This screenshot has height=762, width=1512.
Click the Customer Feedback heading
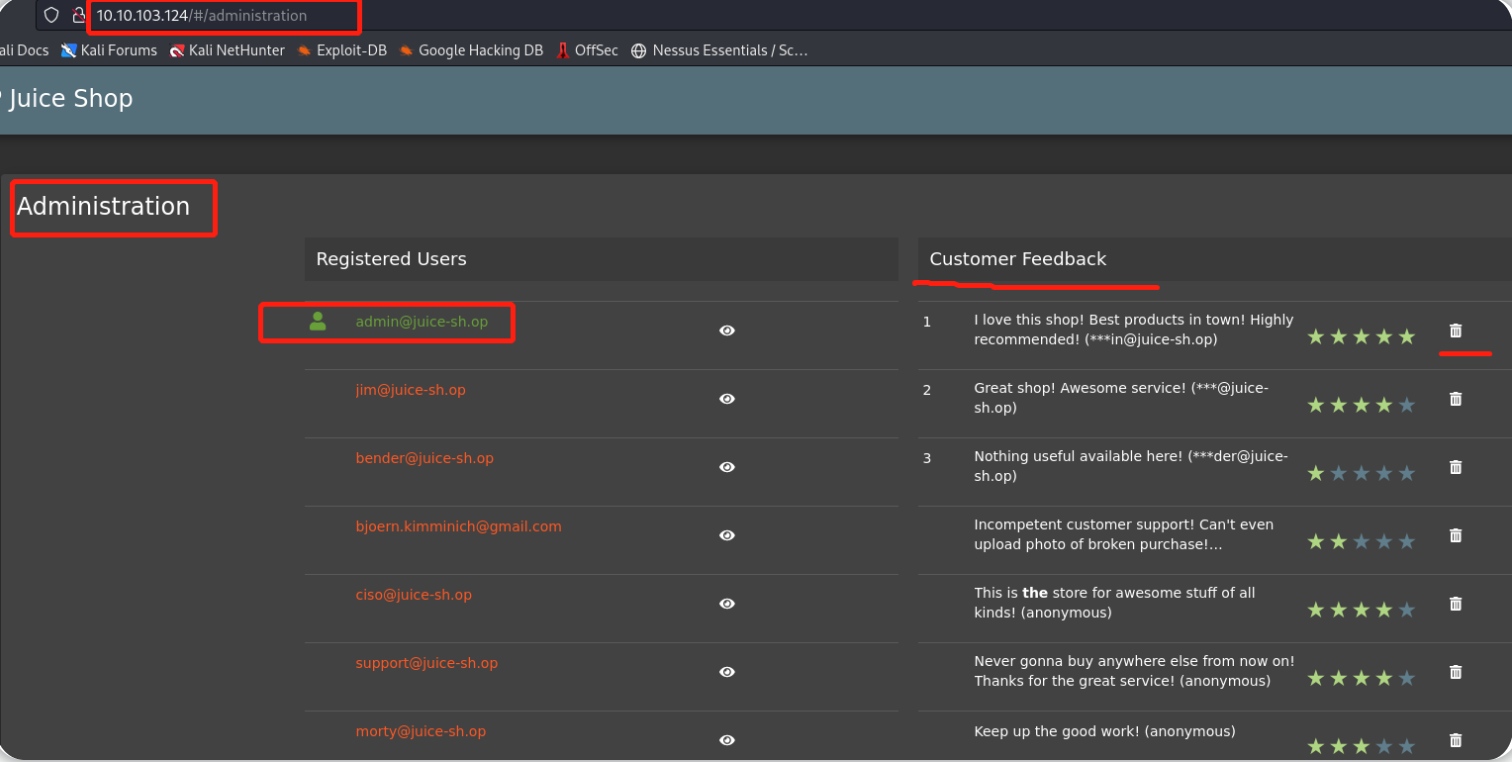click(1018, 259)
